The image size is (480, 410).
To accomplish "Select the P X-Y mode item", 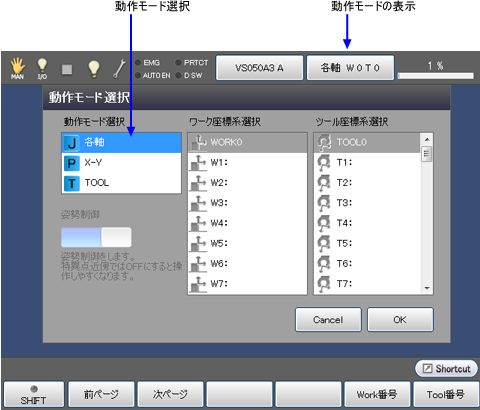I will [121, 163].
